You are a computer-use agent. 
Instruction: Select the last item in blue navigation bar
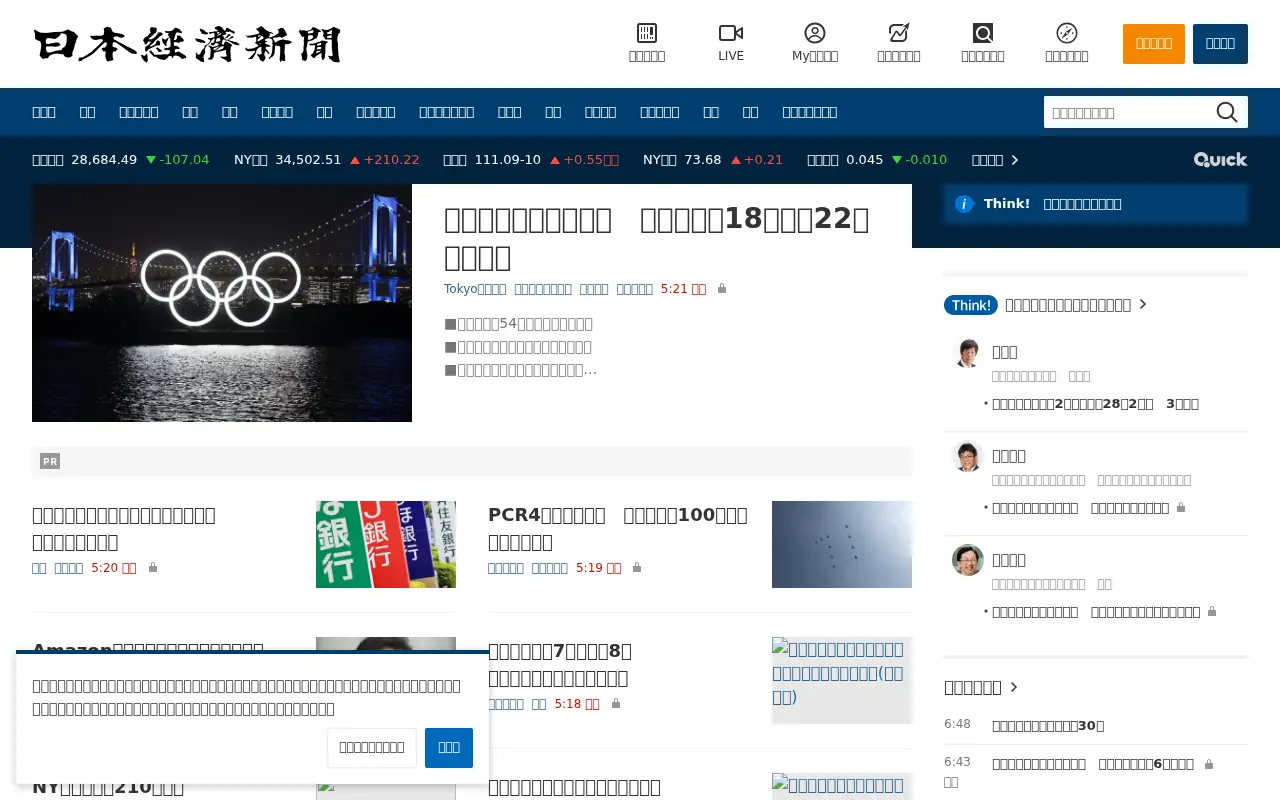810,112
